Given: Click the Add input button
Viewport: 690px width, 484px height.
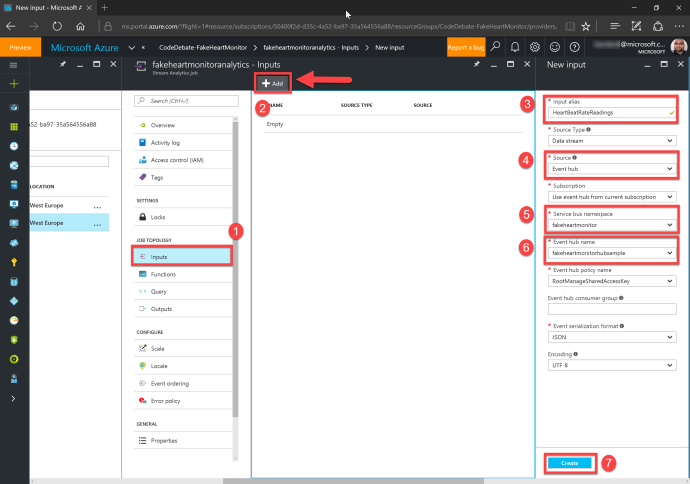Looking at the screenshot, I should [x=273, y=83].
